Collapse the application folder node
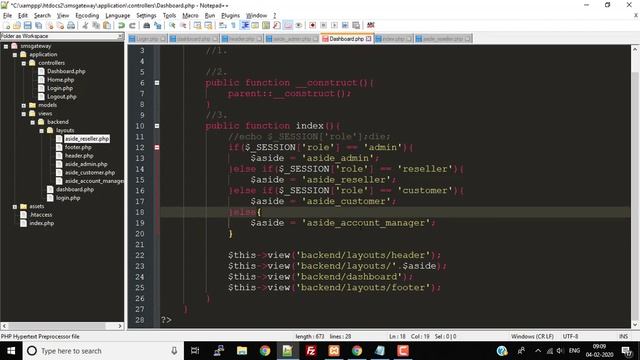 [x=15, y=55]
